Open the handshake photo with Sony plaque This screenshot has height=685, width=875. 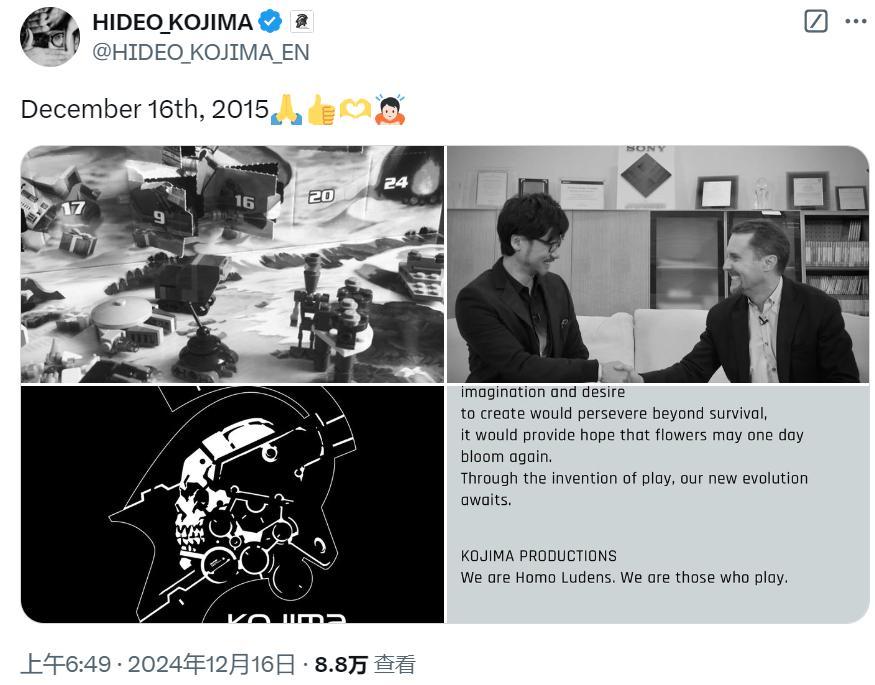pos(658,264)
